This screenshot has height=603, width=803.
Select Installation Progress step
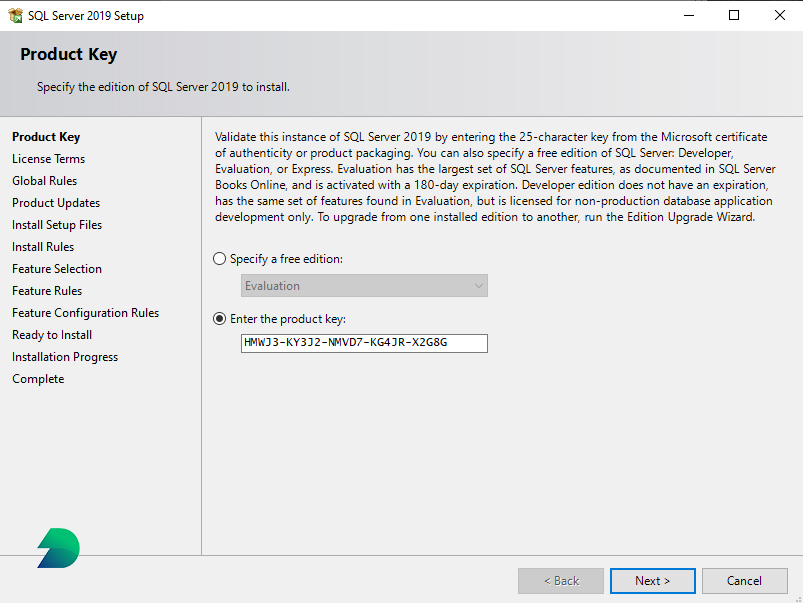[x=65, y=357]
